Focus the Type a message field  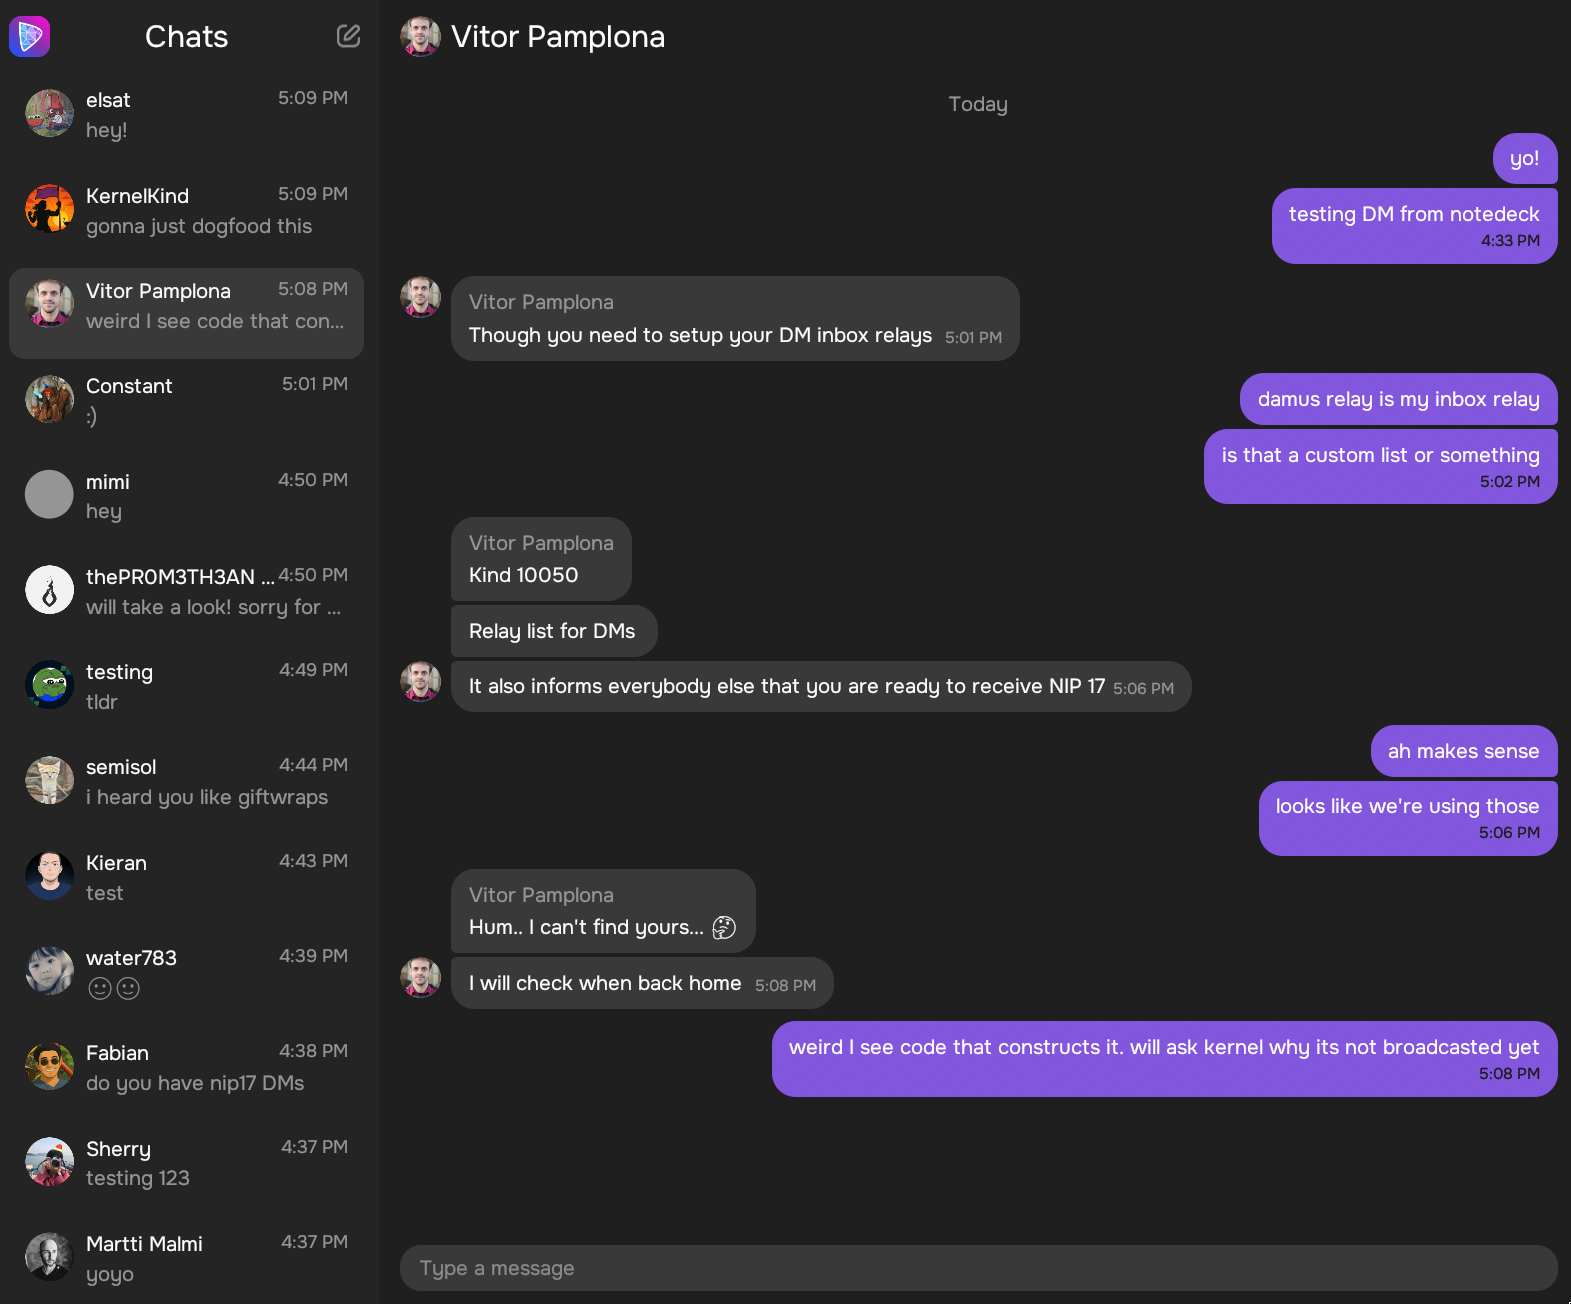pos(978,1268)
